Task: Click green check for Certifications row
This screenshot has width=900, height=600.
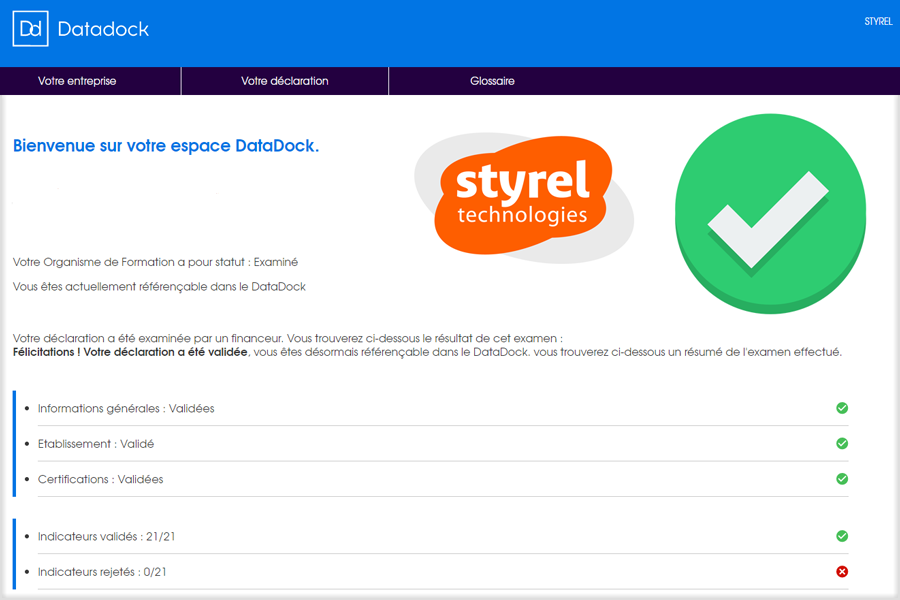Action: pyautogui.click(x=842, y=479)
